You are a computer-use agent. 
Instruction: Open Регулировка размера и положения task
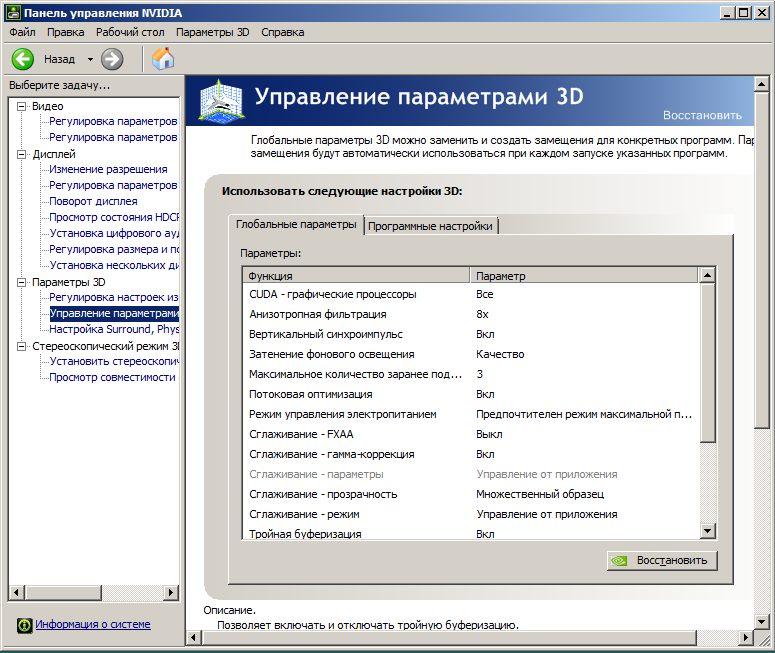coord(114,249)
